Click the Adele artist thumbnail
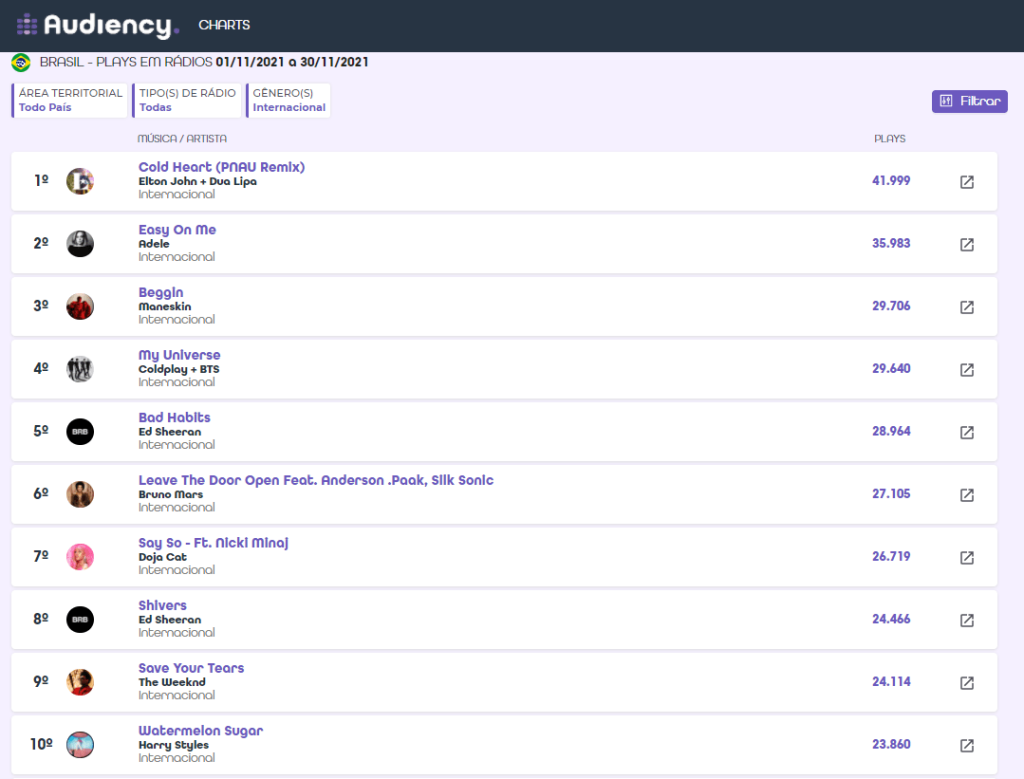The image size is (1024, 779). (x=80, y=244)
